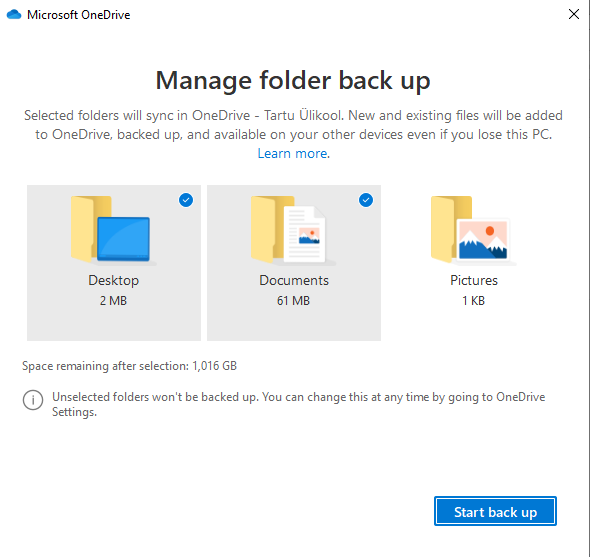
Task: Click the Manage folder back up heading
Action: [x=293, y=80]
